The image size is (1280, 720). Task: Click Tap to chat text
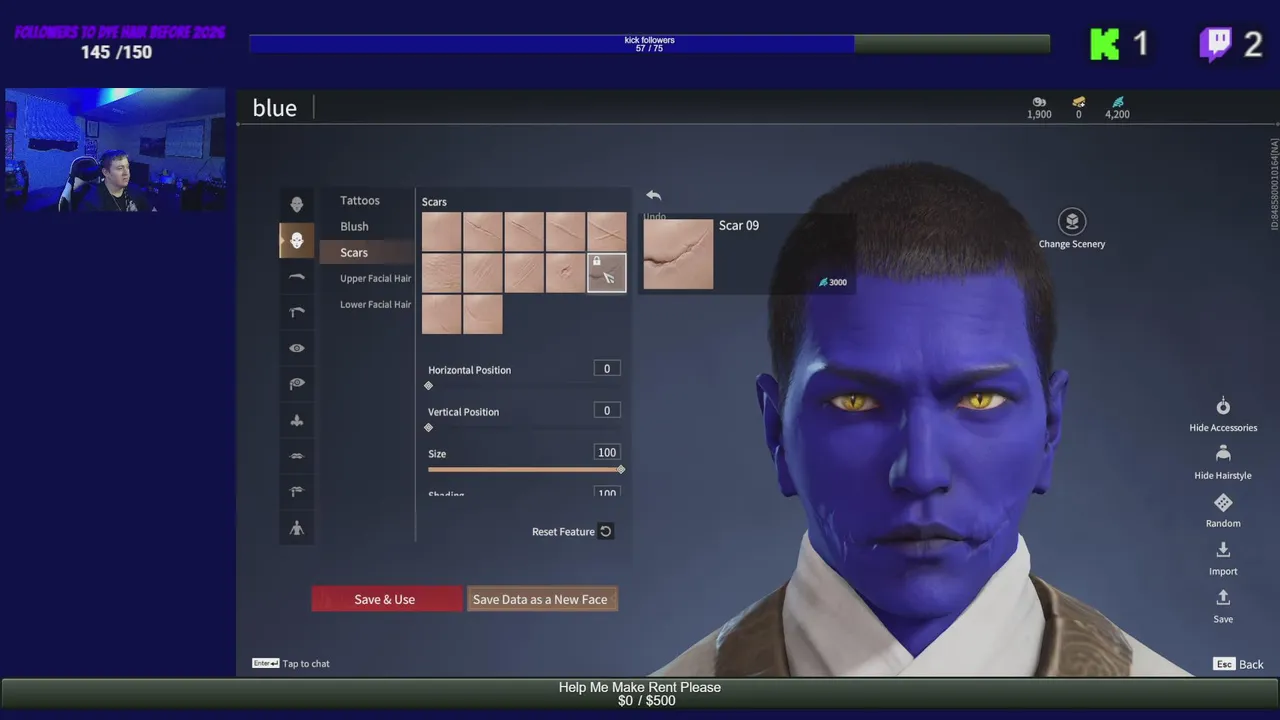[x=306, y=664]
